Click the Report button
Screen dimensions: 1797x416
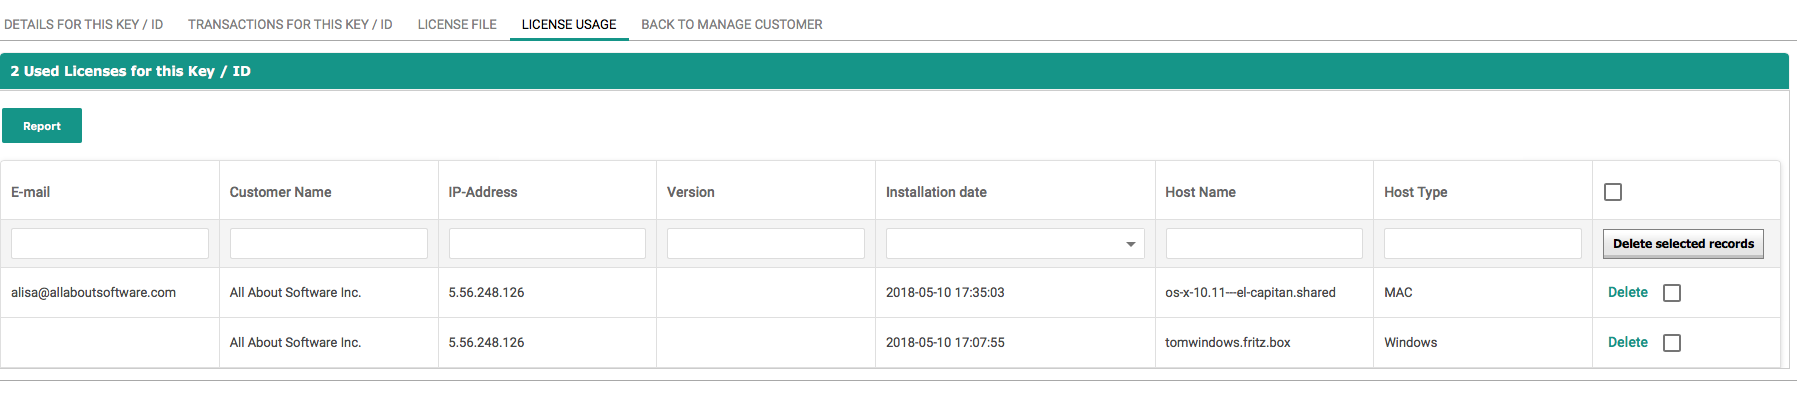[42, 126]
